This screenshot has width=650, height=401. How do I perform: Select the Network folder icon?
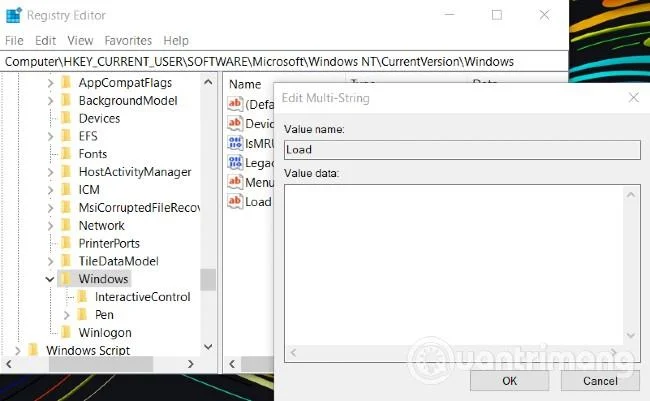[66, 225]
